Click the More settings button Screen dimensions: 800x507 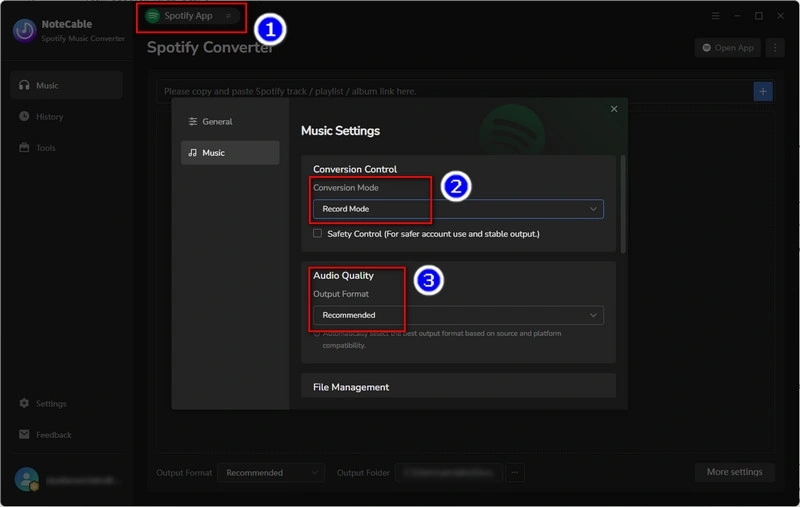tap(734, 472)
